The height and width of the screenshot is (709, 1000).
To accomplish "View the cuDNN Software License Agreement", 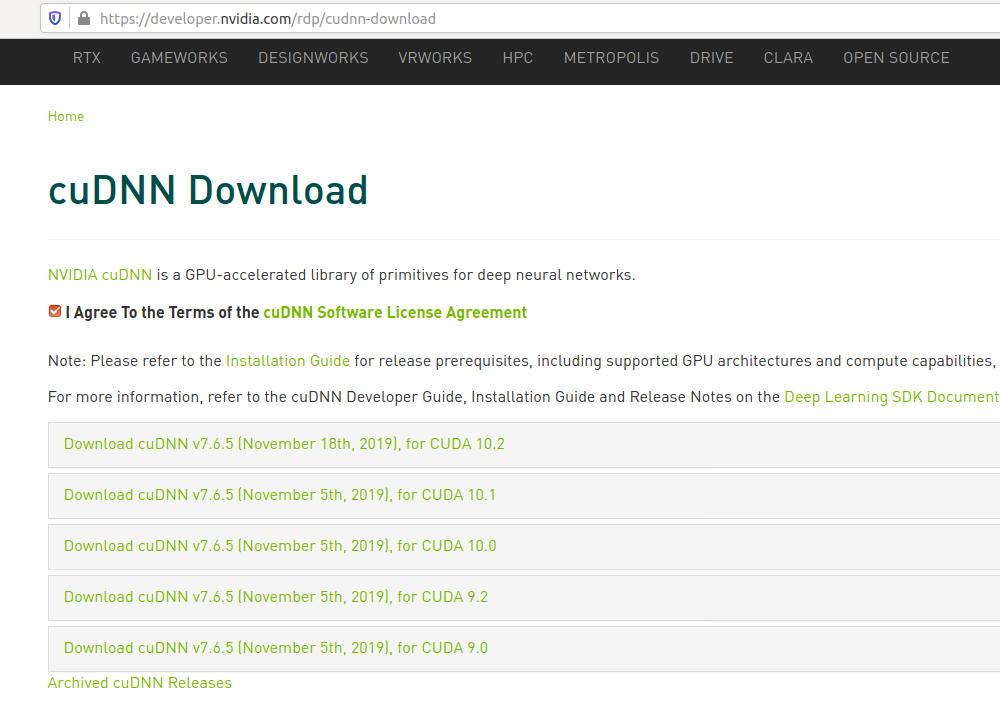I will tap(394, 312).
